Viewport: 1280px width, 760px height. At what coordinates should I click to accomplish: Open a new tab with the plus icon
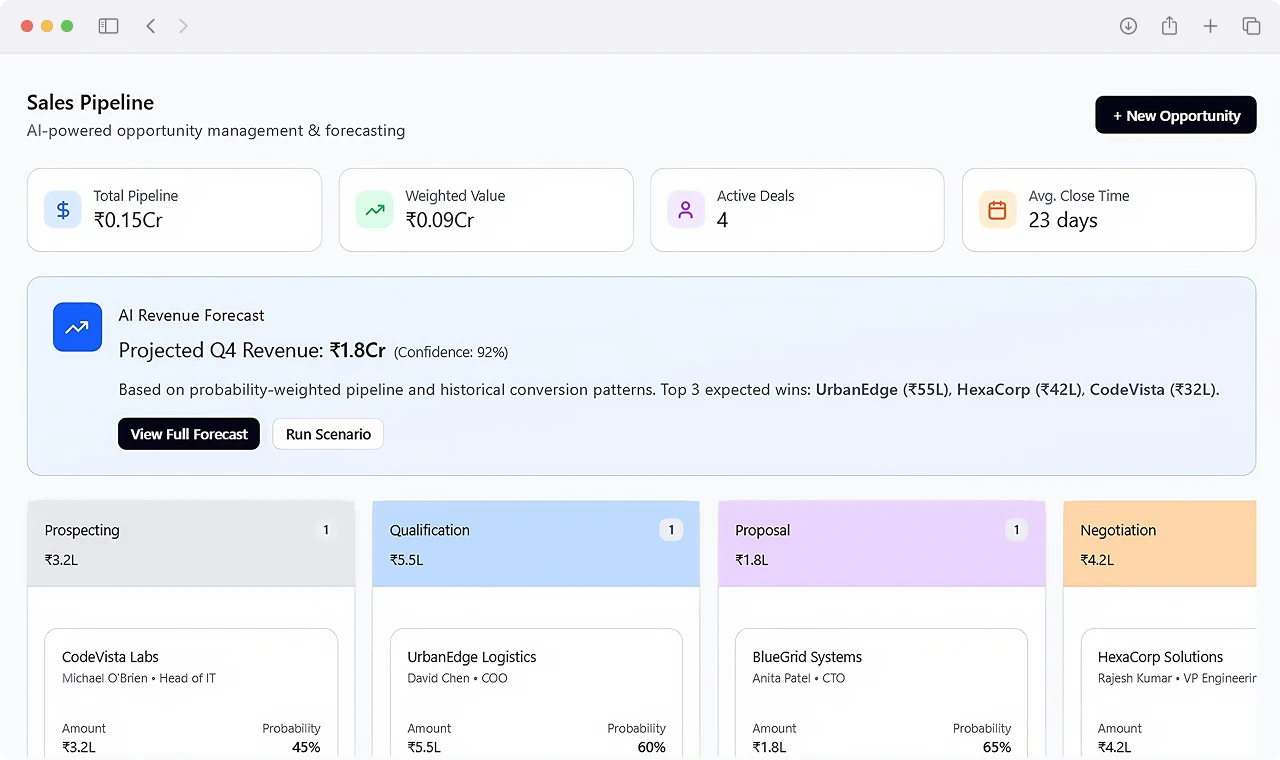(1210, 26)
